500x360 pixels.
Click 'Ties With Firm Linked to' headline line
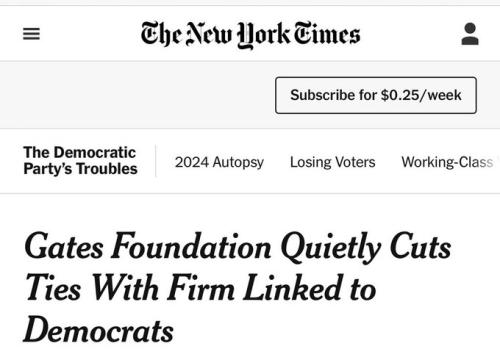tap(200, 288)
